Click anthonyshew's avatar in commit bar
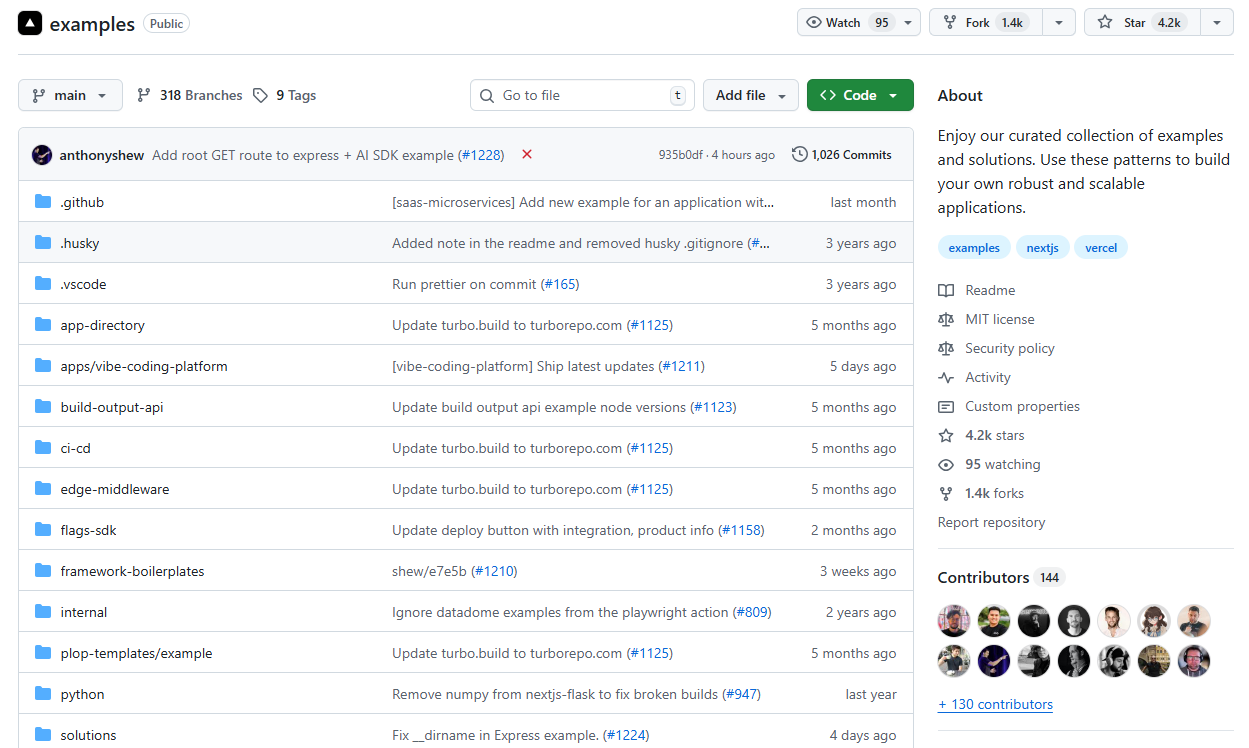 pos(42,155)
